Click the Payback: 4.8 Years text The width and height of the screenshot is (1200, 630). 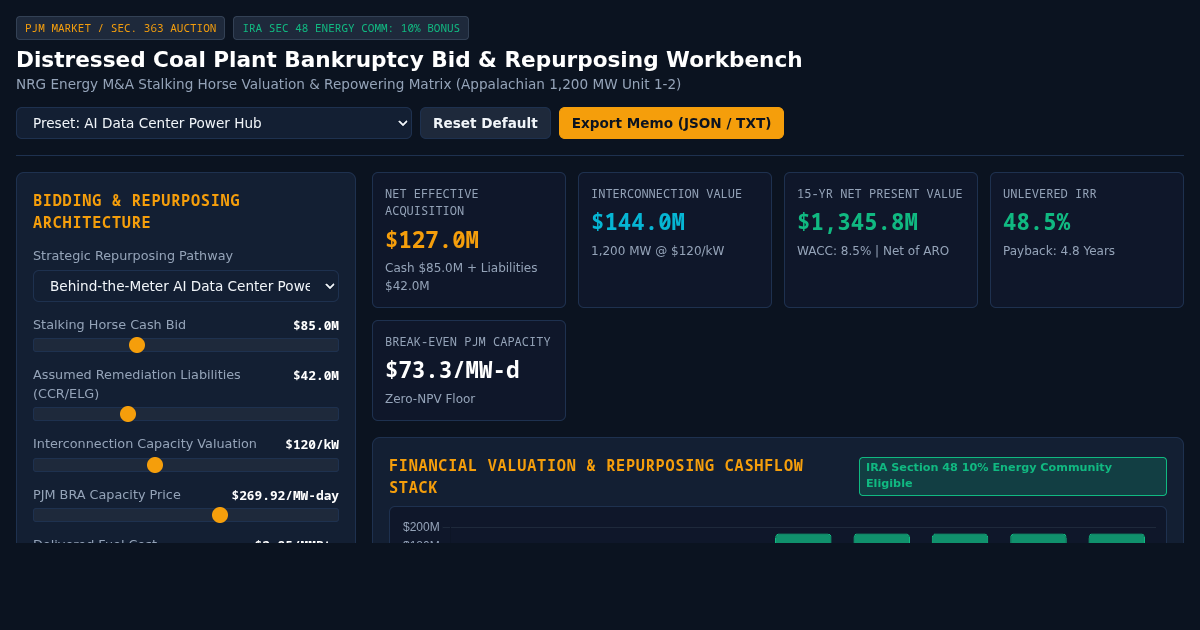[x=1059, y=251]
